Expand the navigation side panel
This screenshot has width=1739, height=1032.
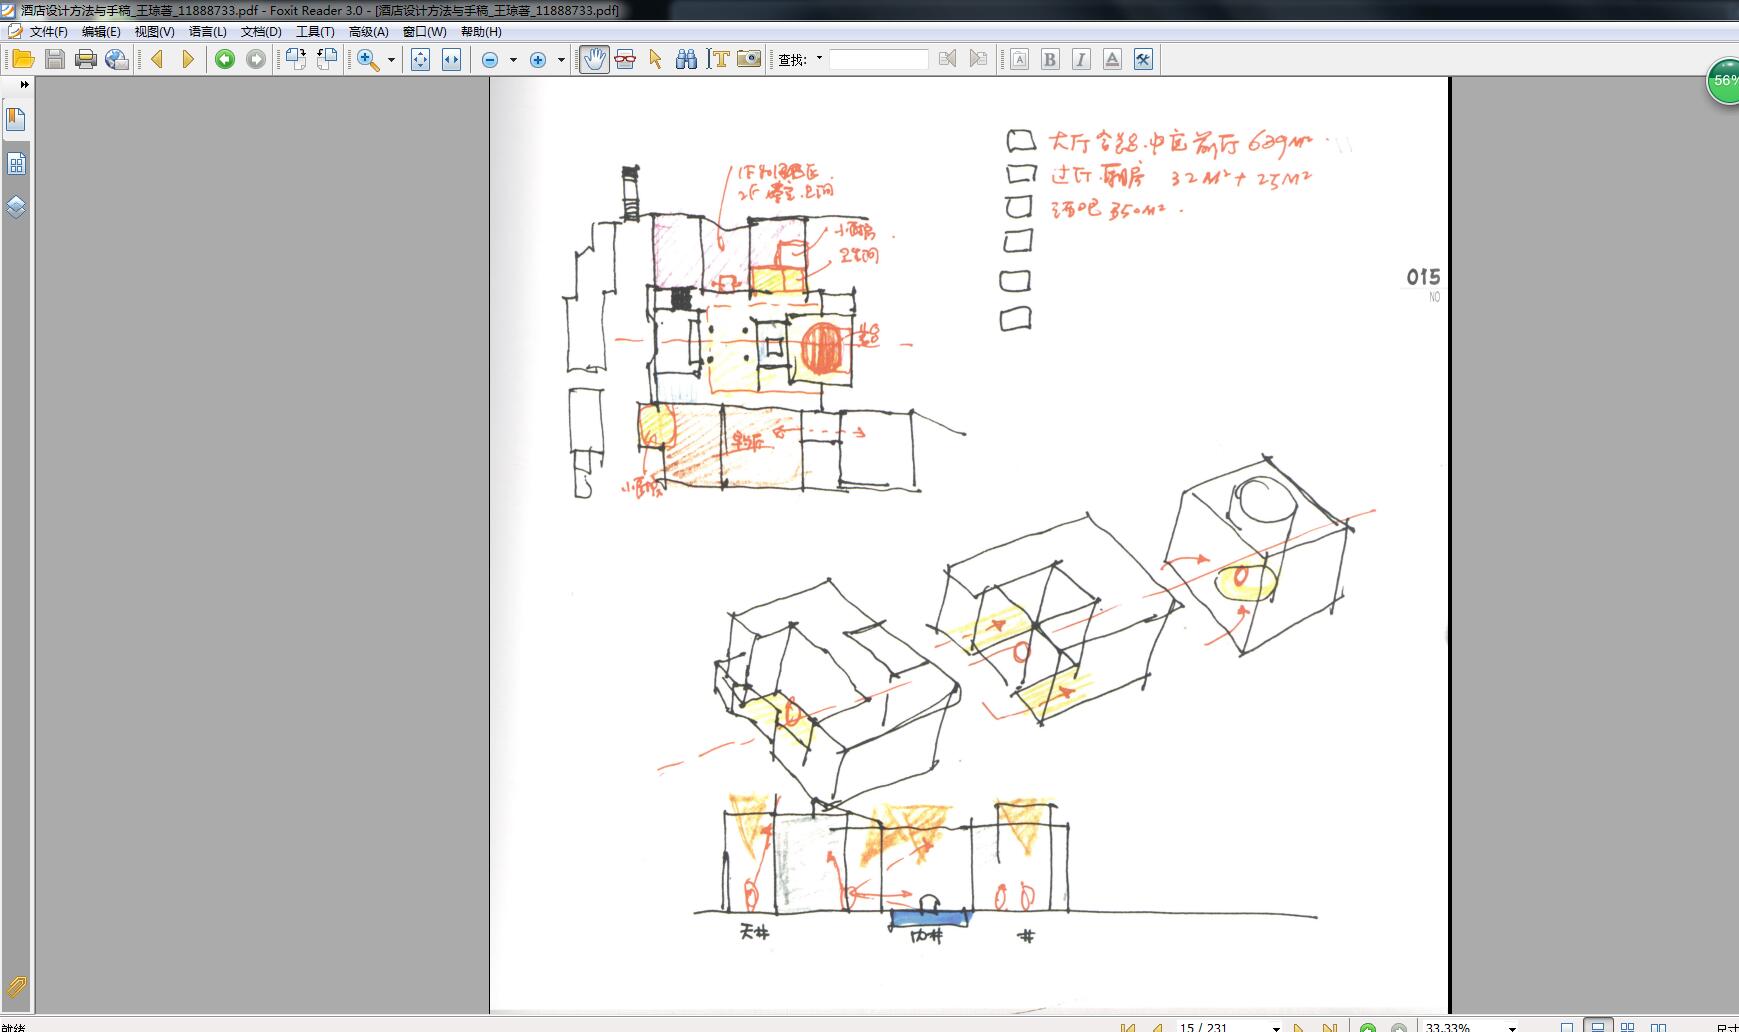[24, 85]
